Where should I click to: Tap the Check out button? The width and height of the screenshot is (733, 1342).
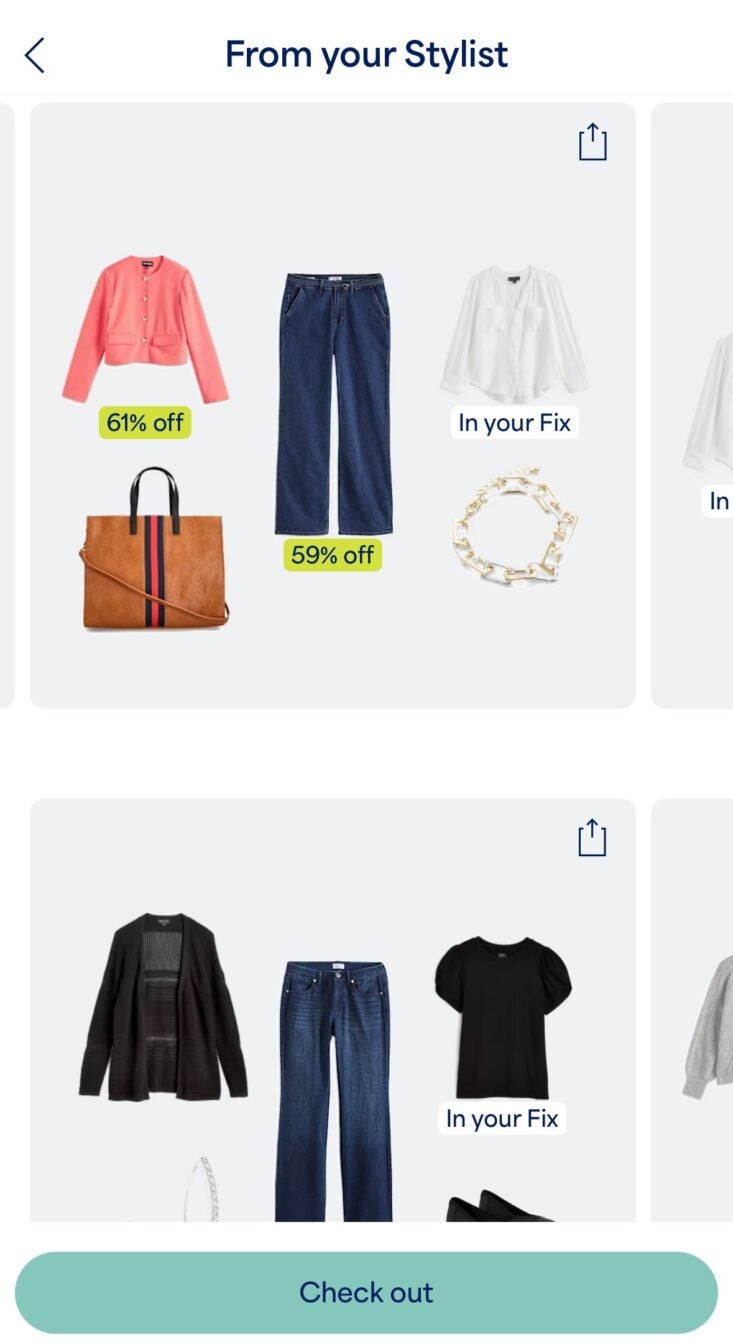[366, 1292]
